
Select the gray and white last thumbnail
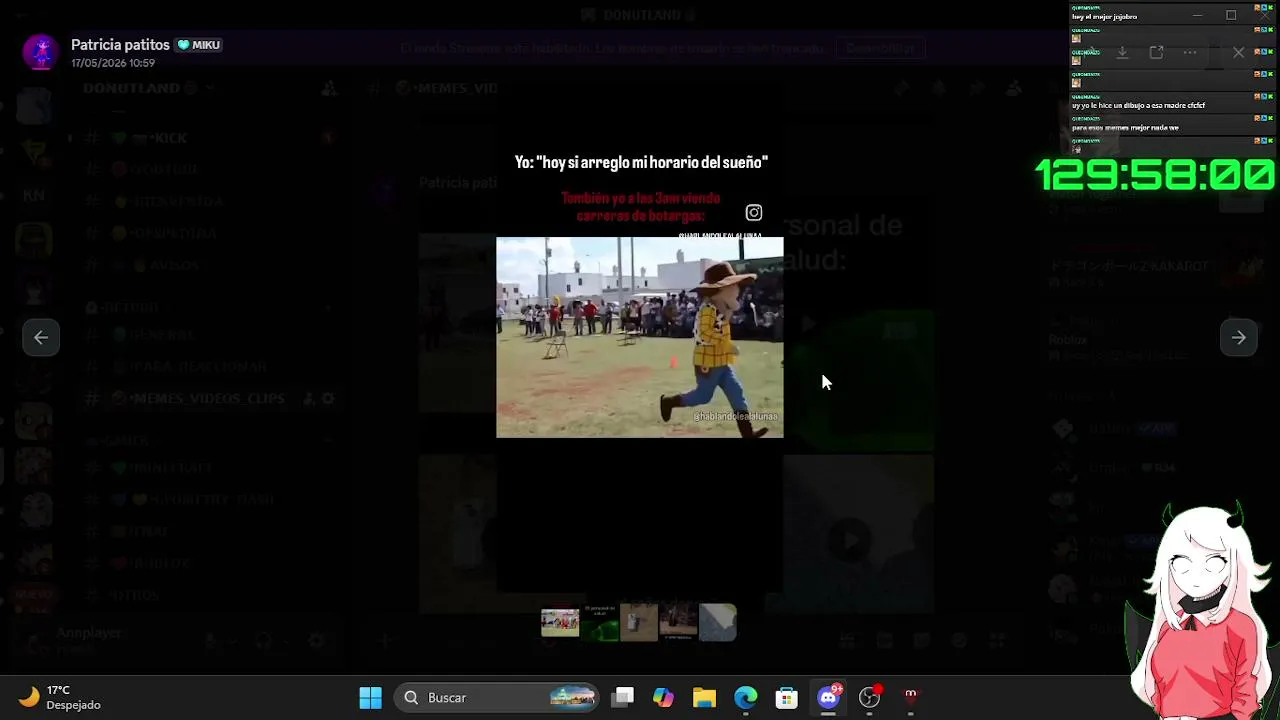[718, 622]
